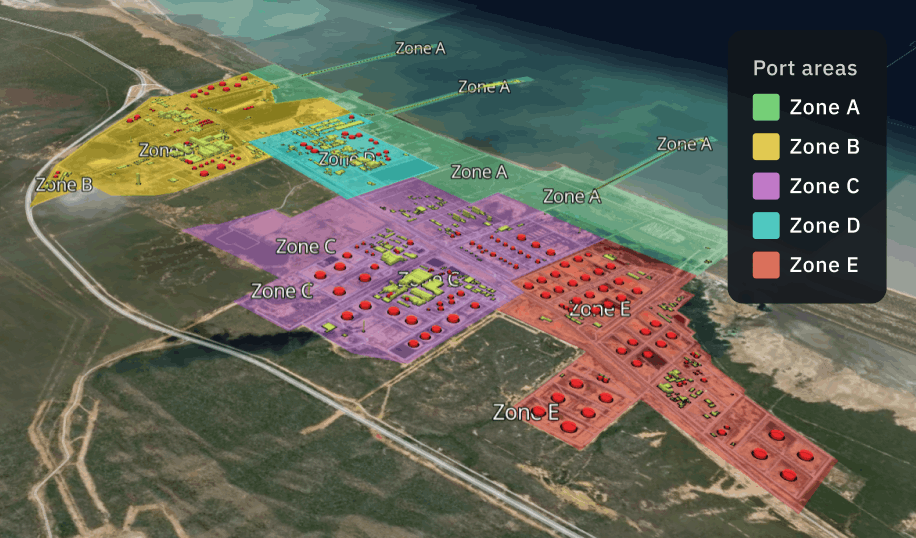Click Zone B label at the yellow area's western tip
The height and width of the screenshot is (538, 916).
[x=64, y=185]
